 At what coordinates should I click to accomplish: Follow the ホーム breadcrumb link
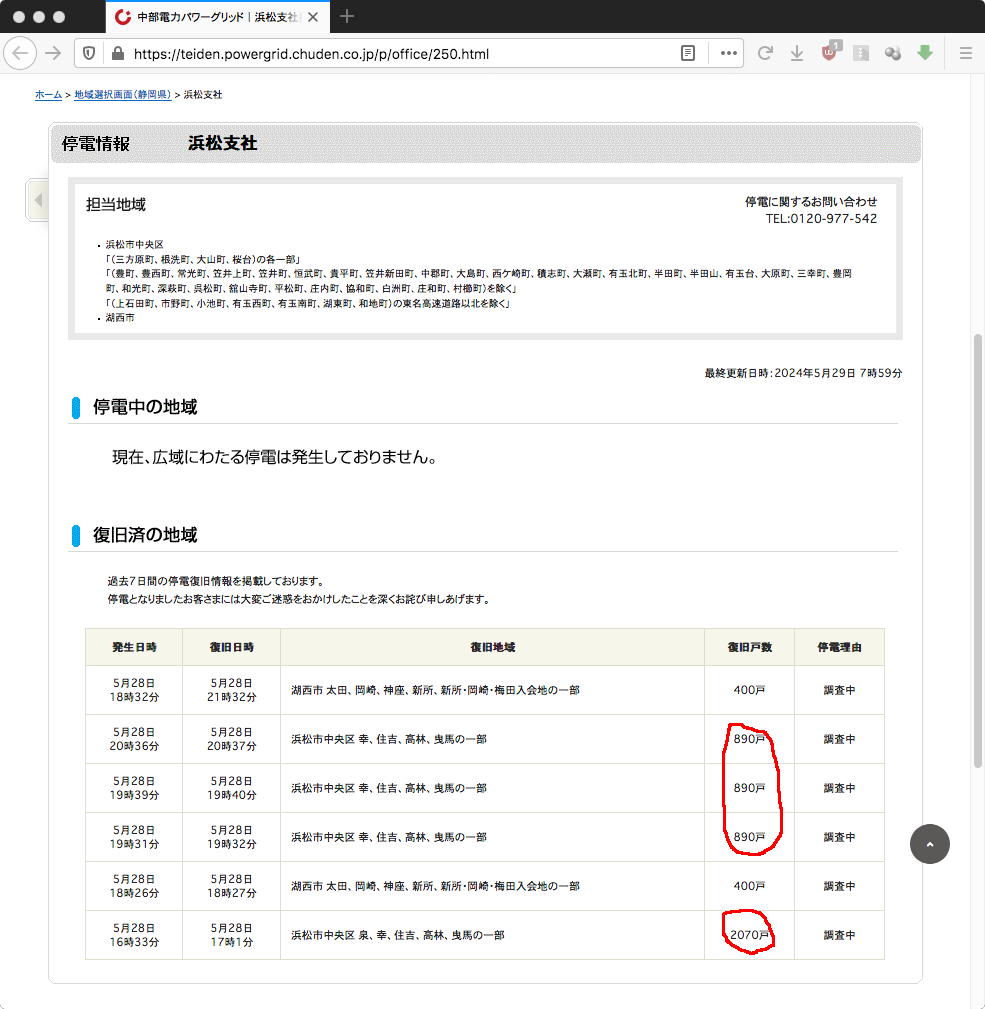coord(48,95)
